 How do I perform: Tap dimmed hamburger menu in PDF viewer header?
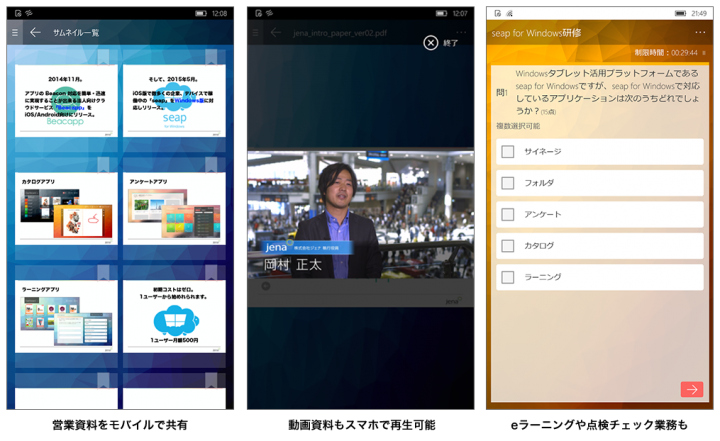(x=256, y=33)
